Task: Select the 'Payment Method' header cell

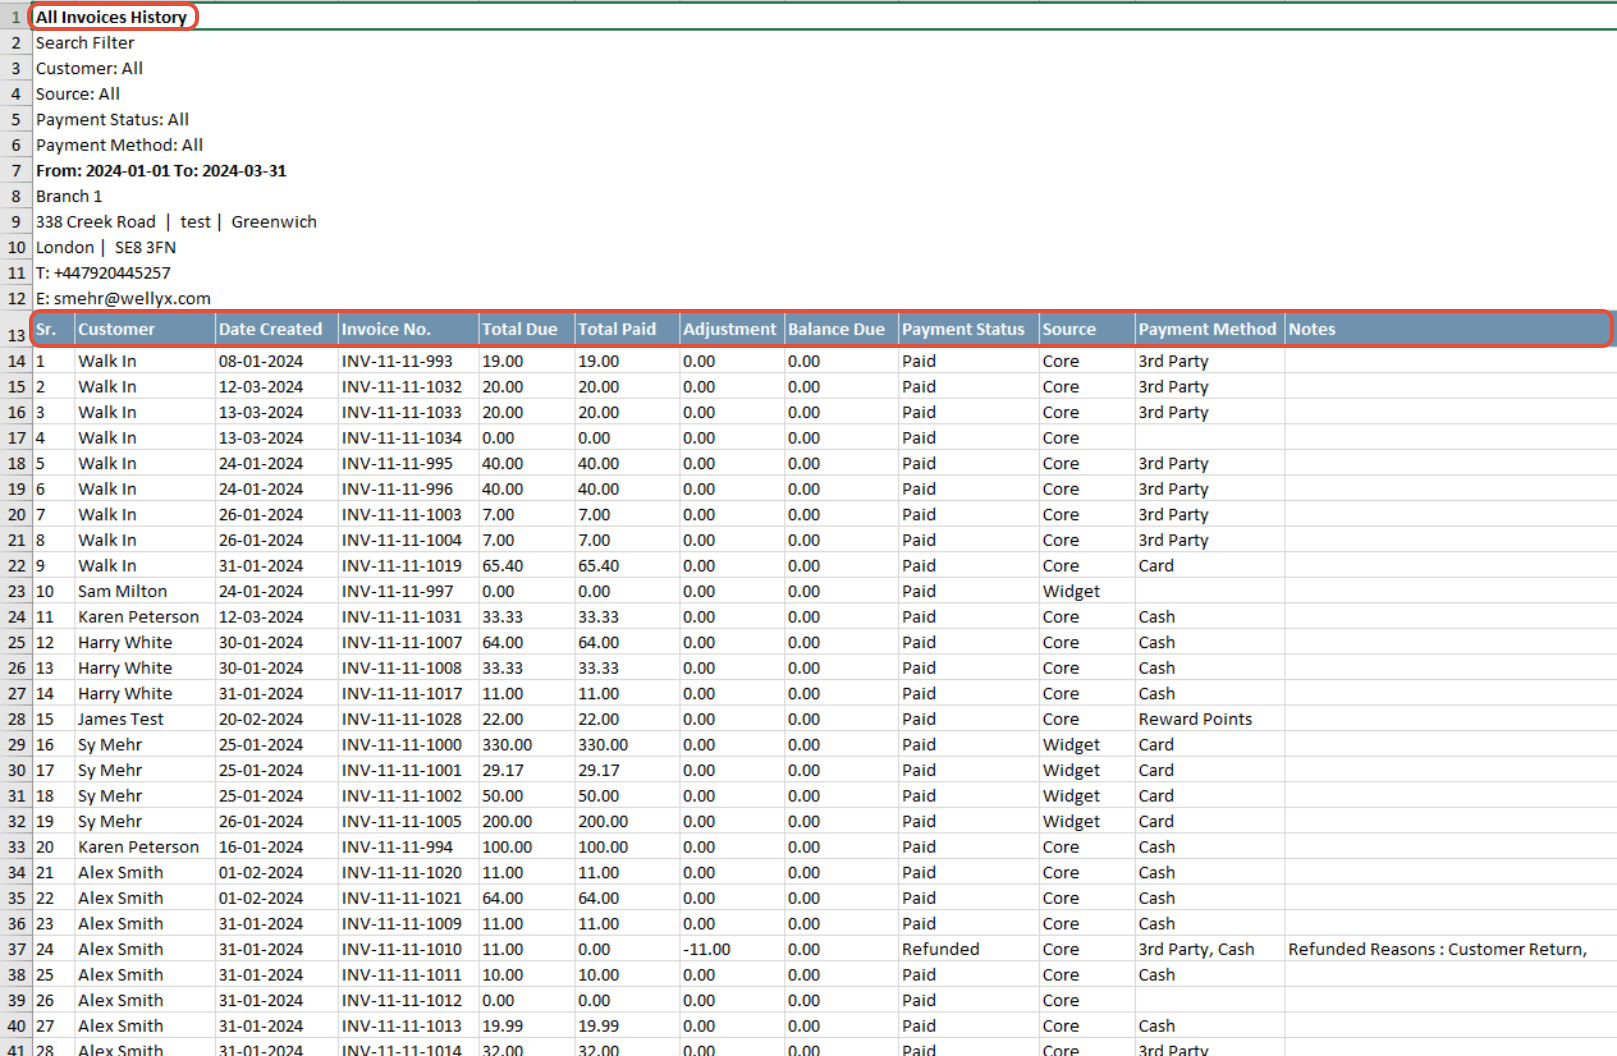Action: tap(1210, 329)
